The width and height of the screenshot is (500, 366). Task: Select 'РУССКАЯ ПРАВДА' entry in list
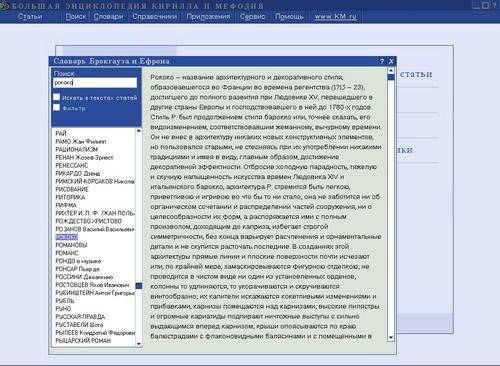click(80, 316)
